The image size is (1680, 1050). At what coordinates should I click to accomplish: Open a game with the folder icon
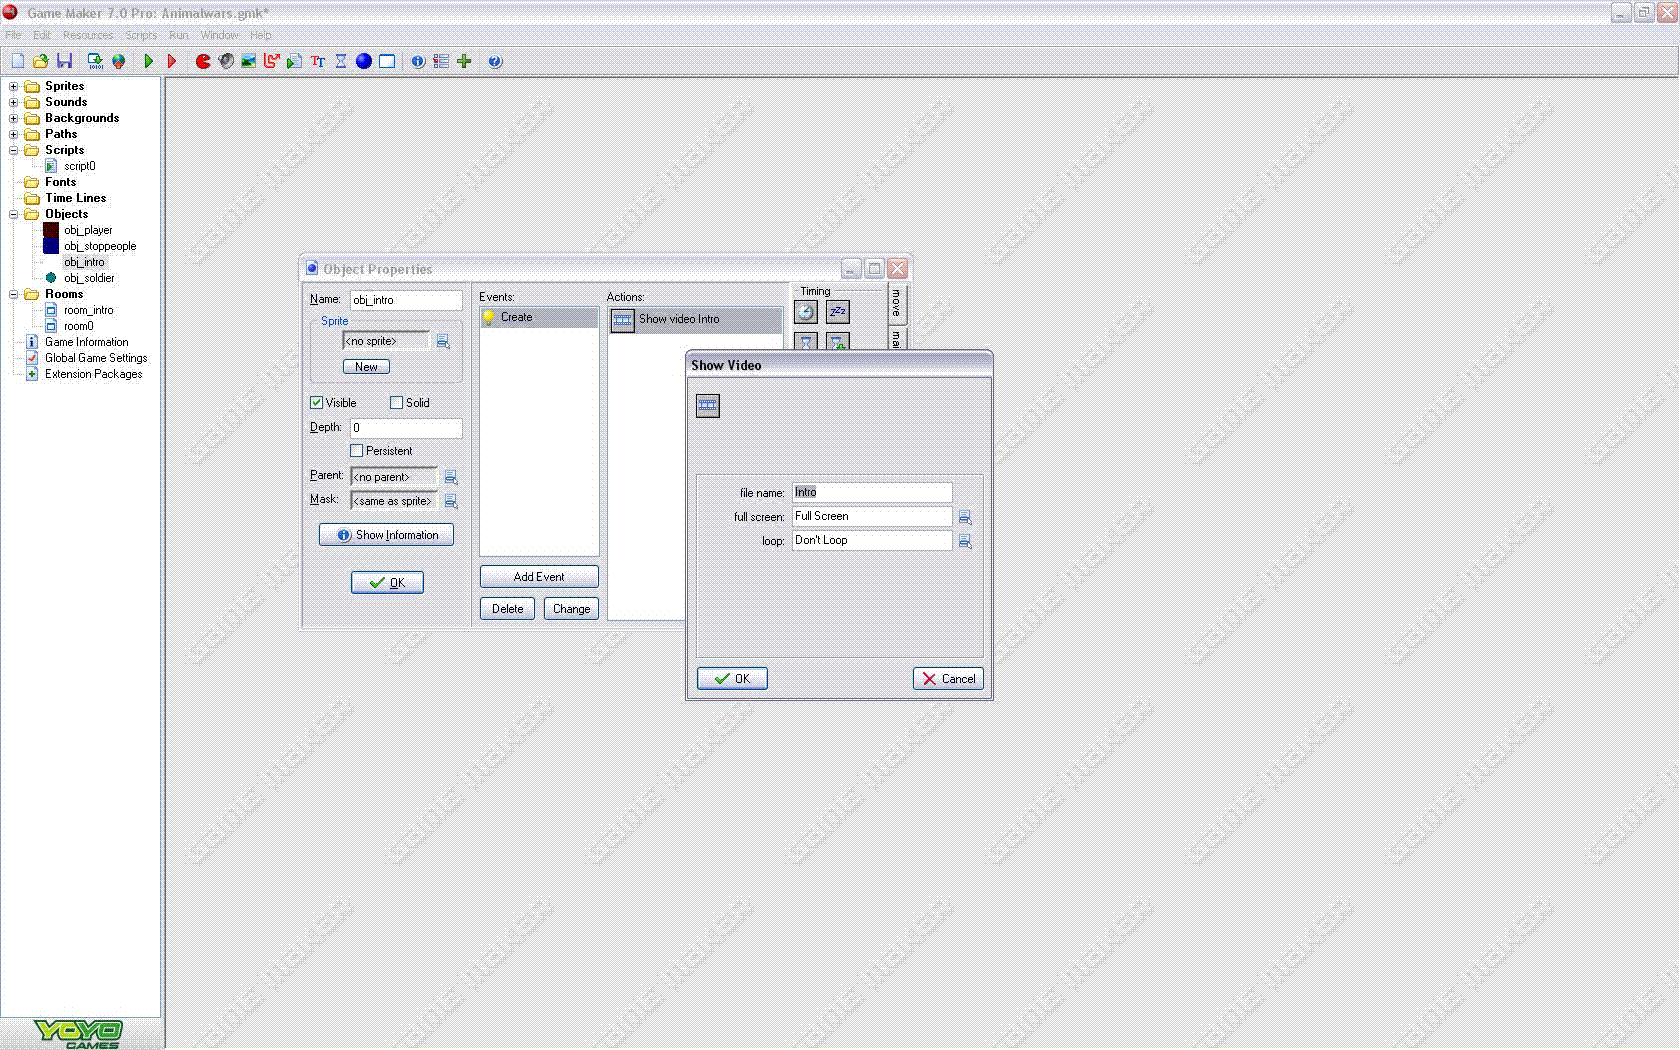pos(41,61)
